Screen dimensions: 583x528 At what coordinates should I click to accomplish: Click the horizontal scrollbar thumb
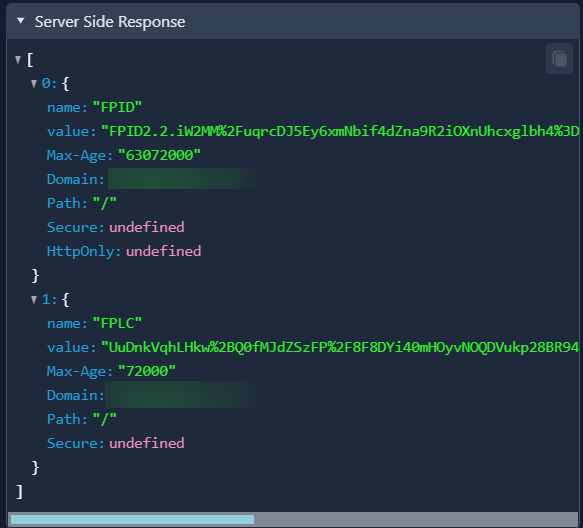click(x=132, y=519)
